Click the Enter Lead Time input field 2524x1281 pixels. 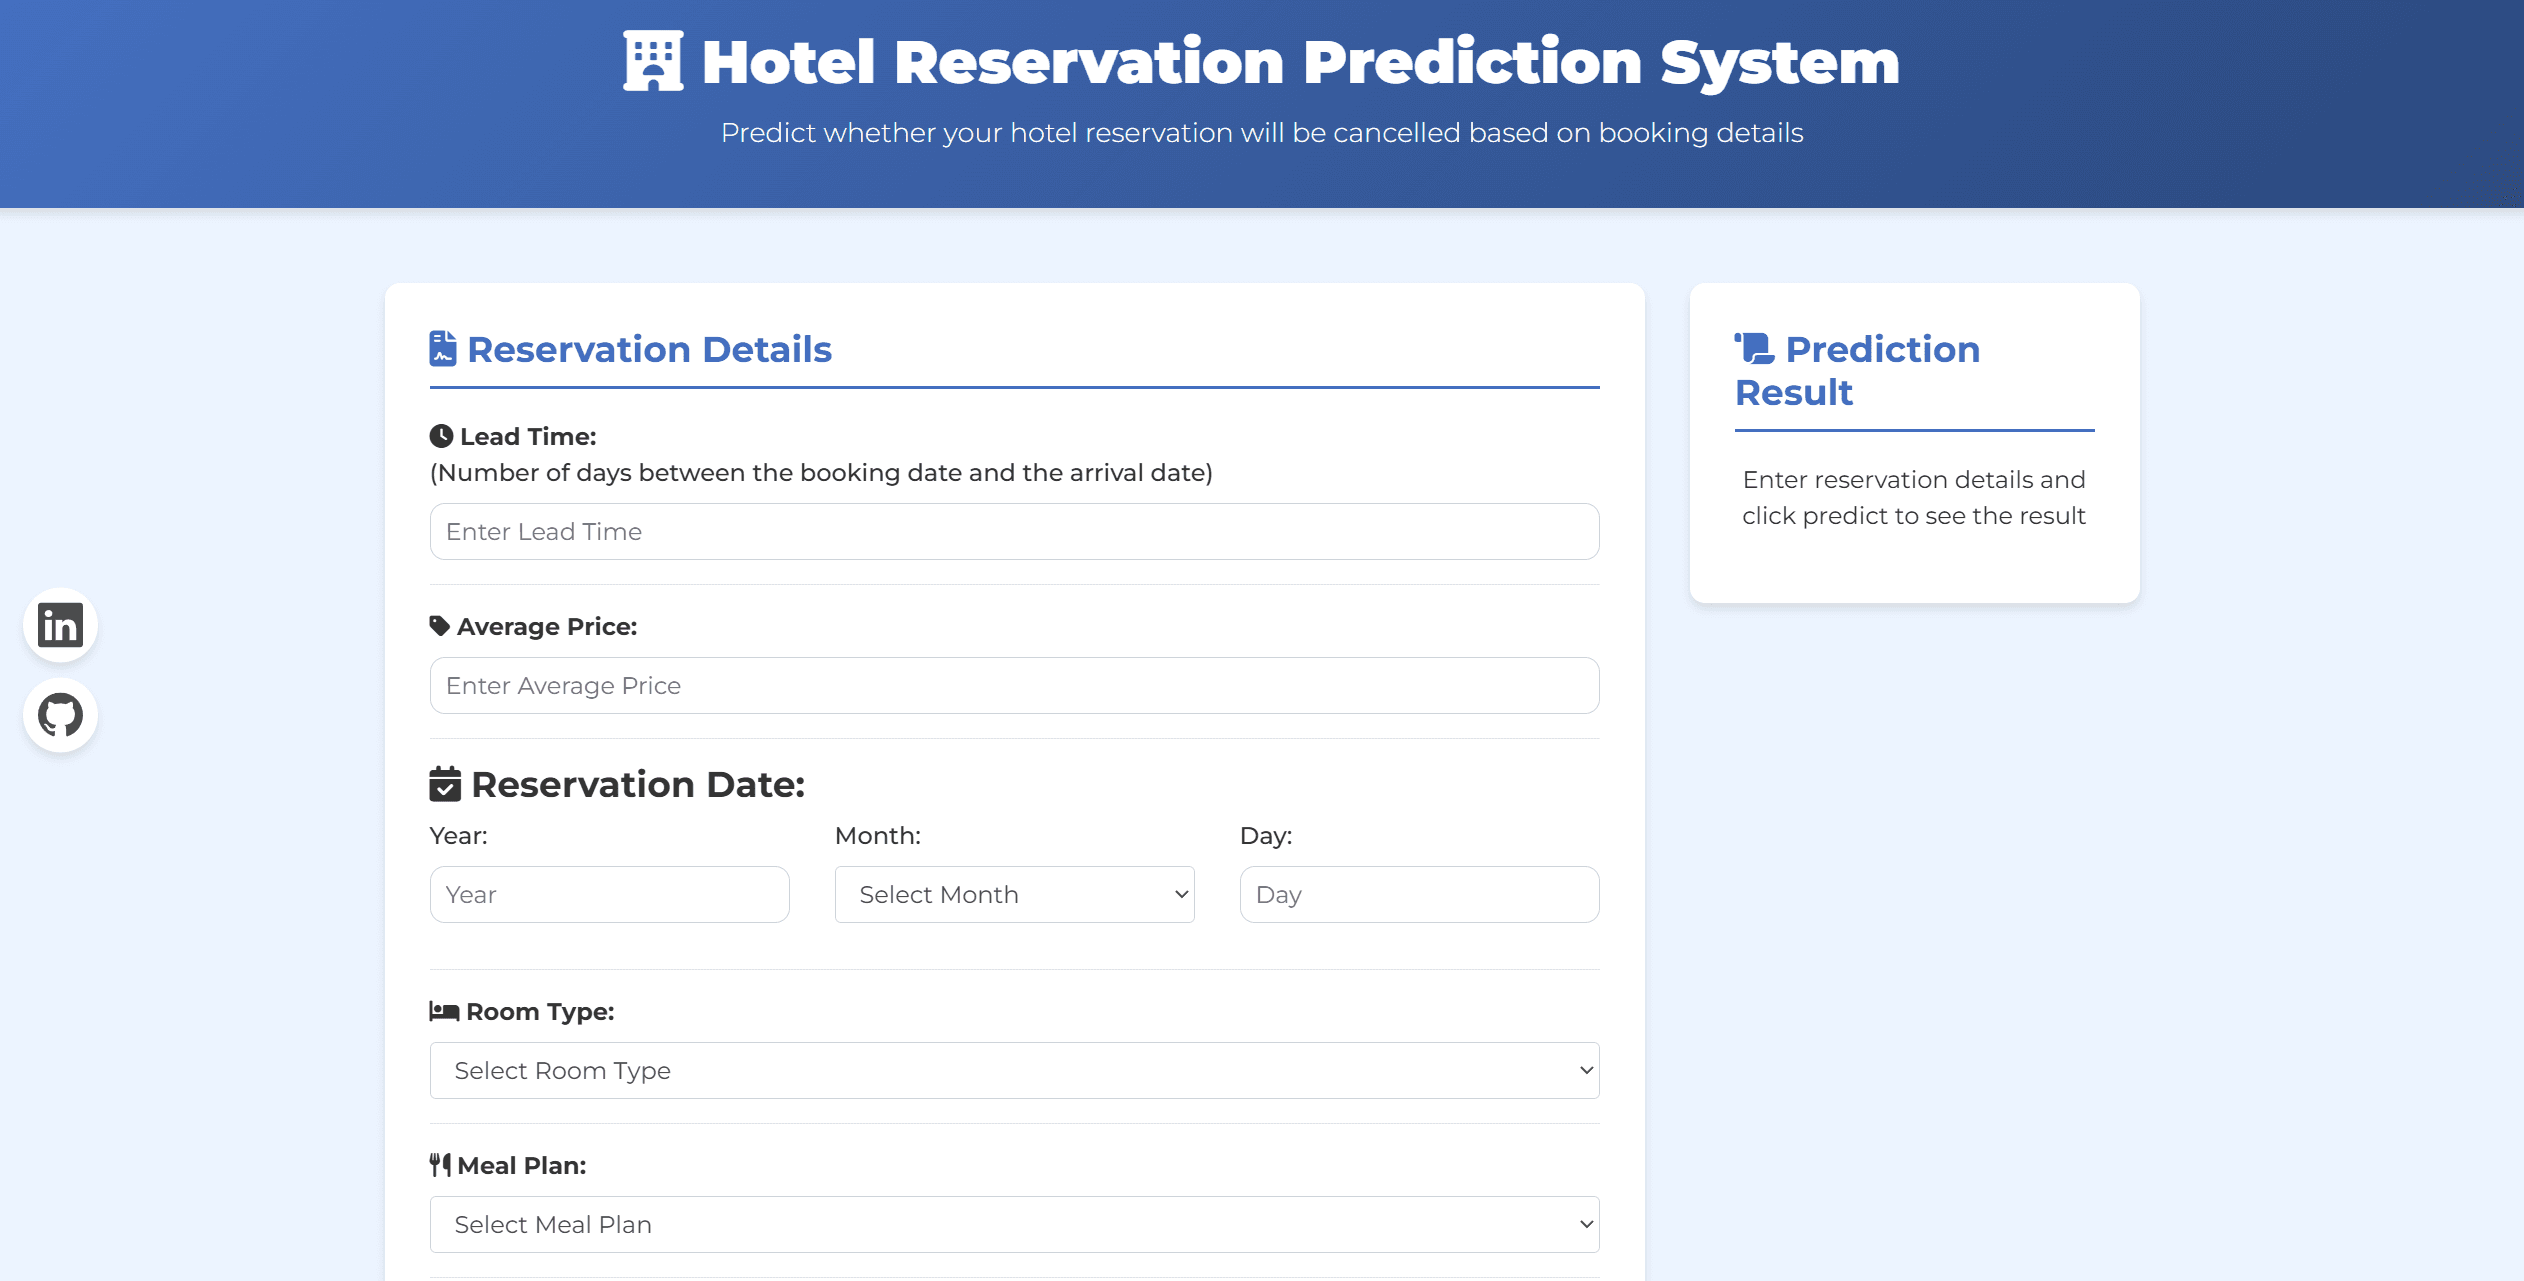coord(1014,531)
